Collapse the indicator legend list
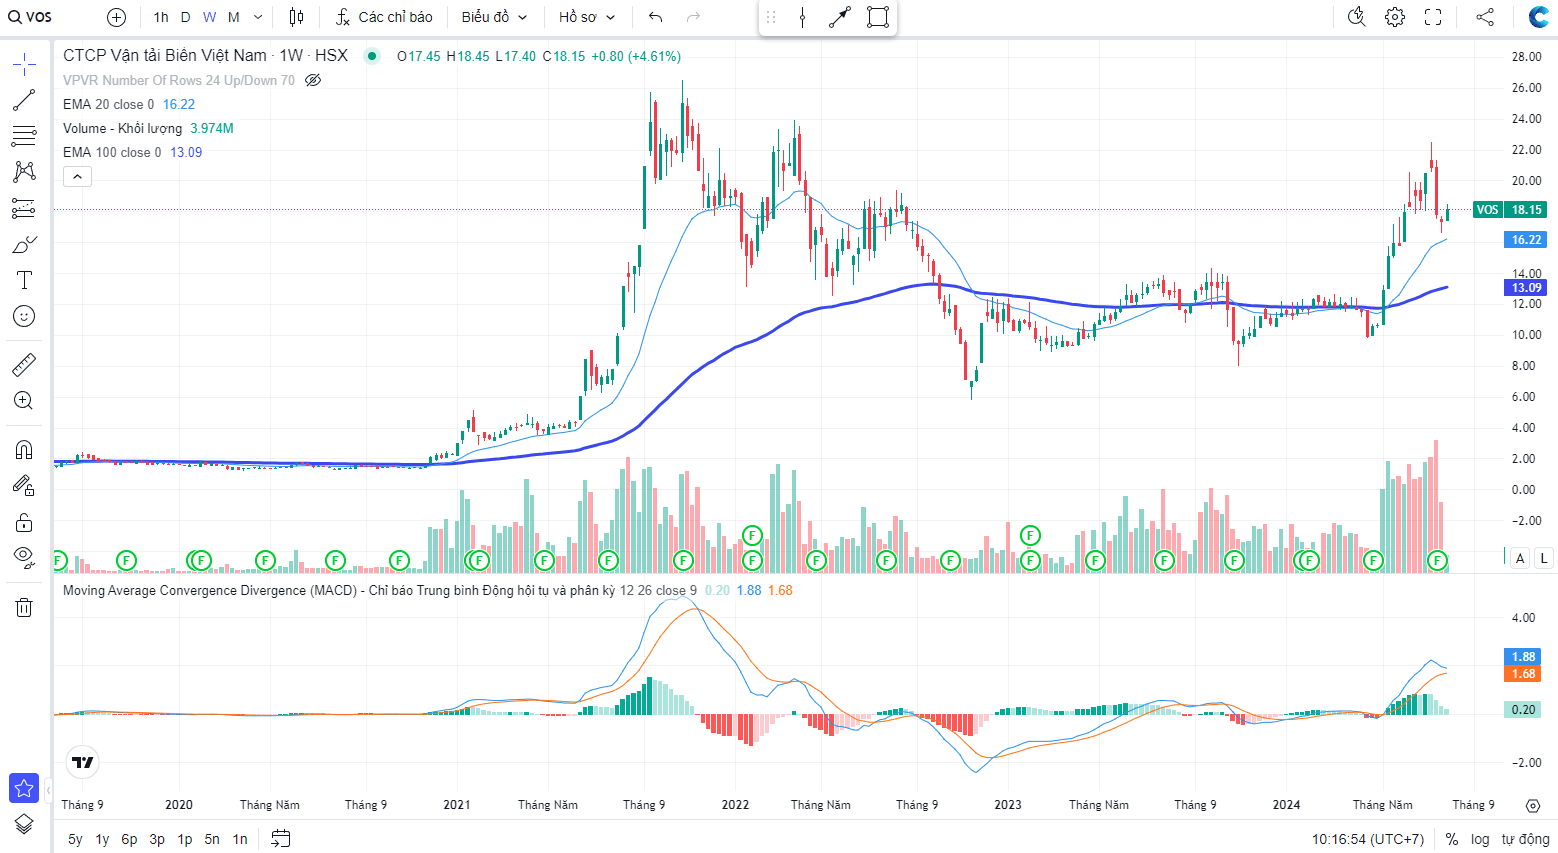1558x853 pixels. (x=77, y=177)
